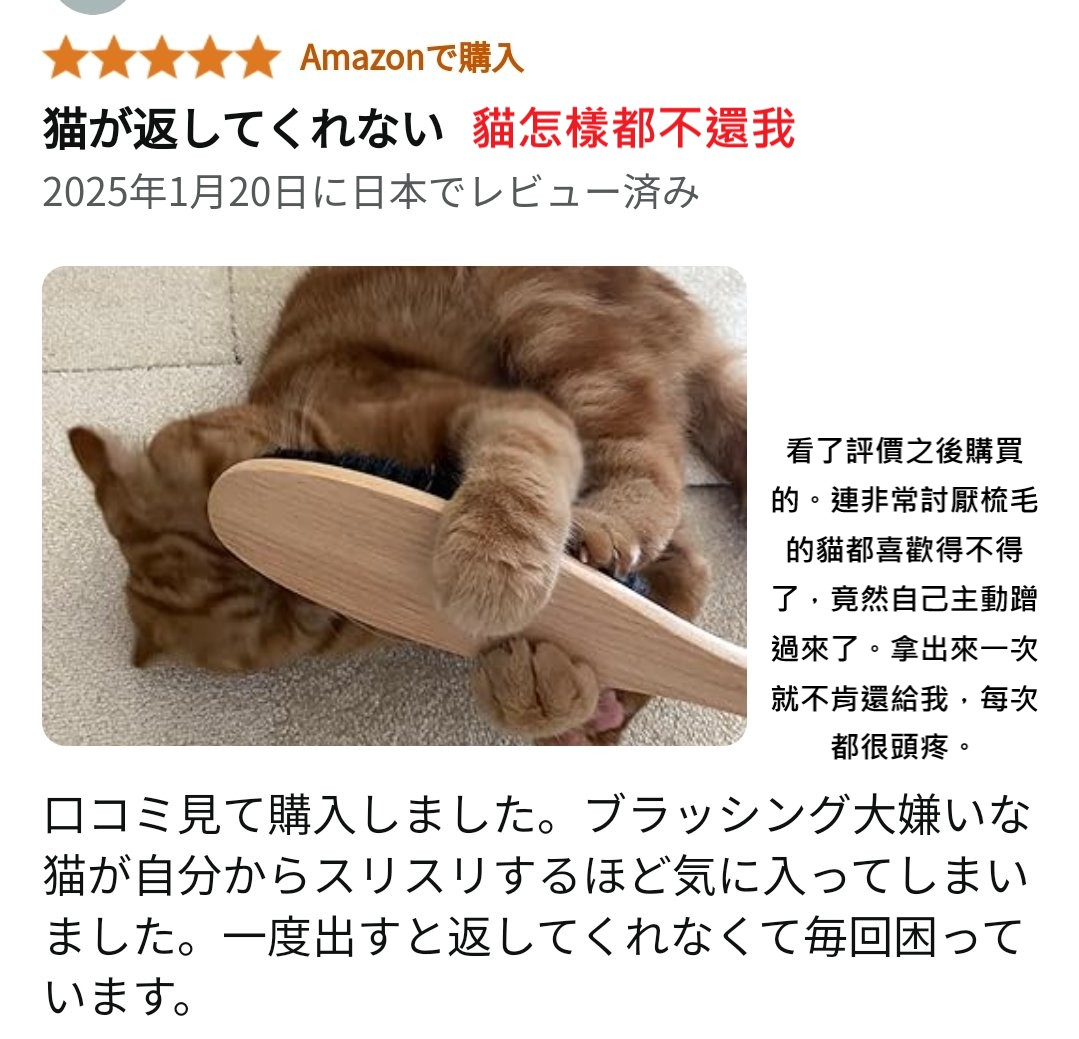
Task: Click the review text line '猫が自分からスリスリする'
Action: click(x=535, y=877)
